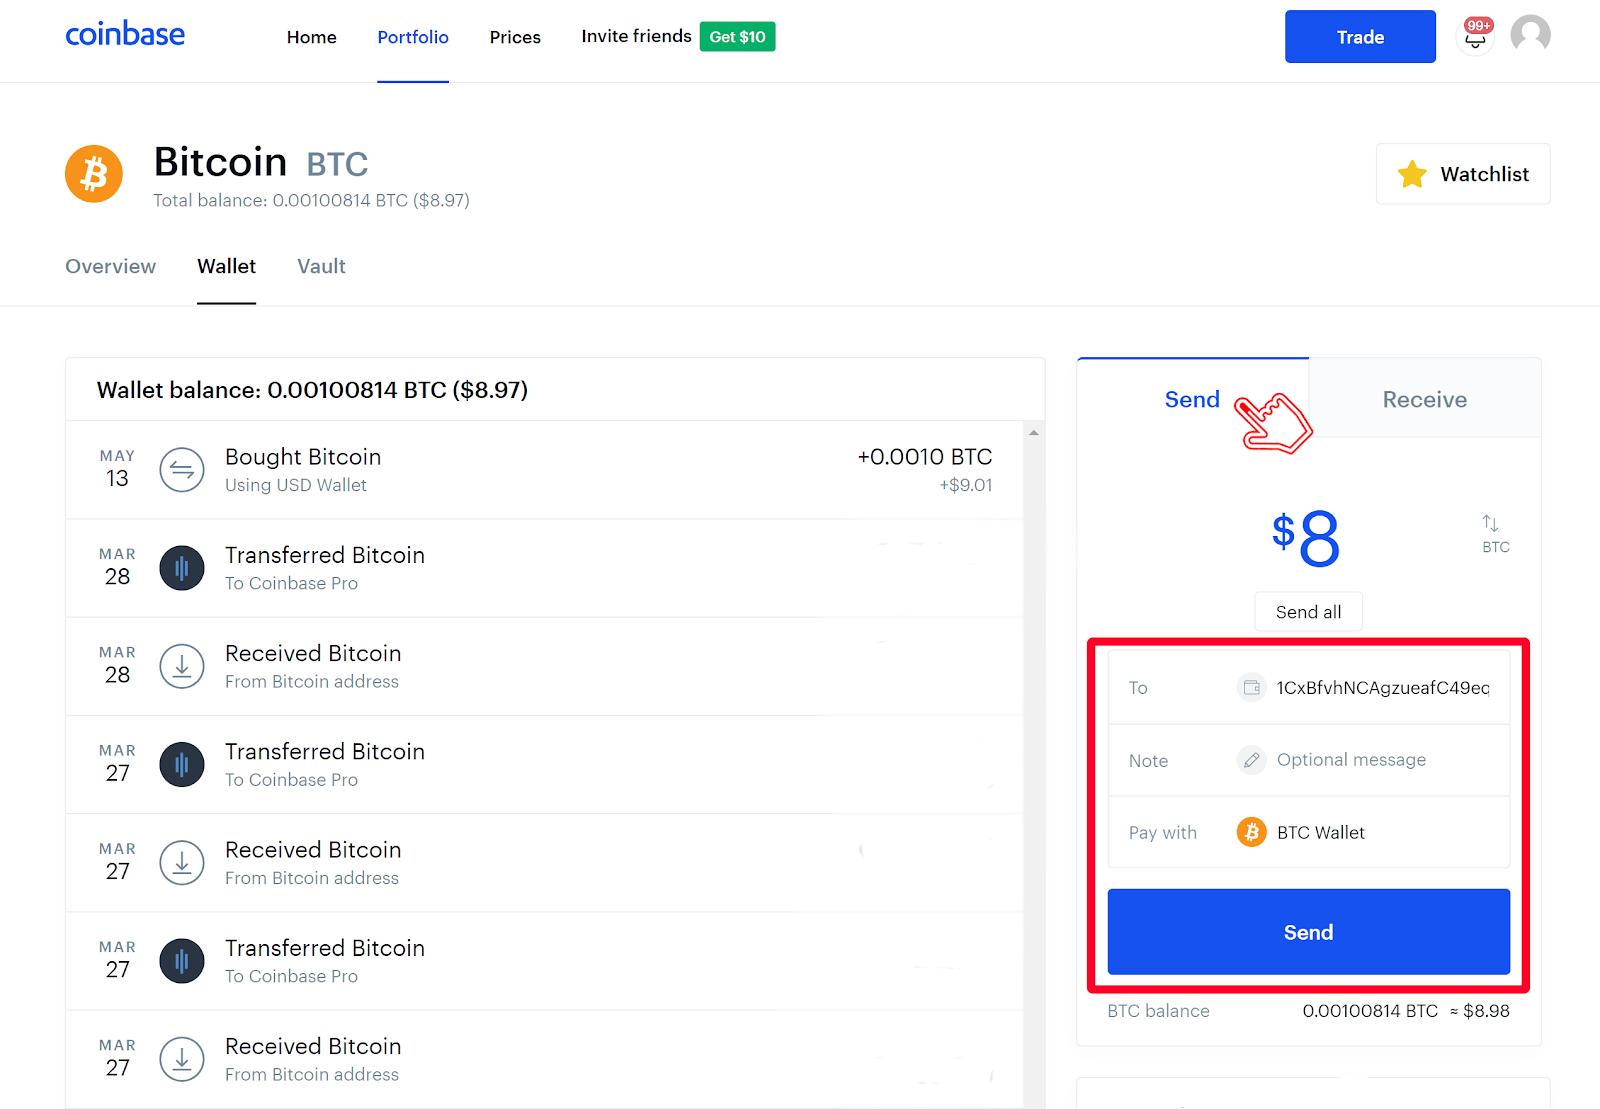This screenshot has height=1109, width=1600.
Task: Click the Coinbase logo
Action: [x=125, y=35]
